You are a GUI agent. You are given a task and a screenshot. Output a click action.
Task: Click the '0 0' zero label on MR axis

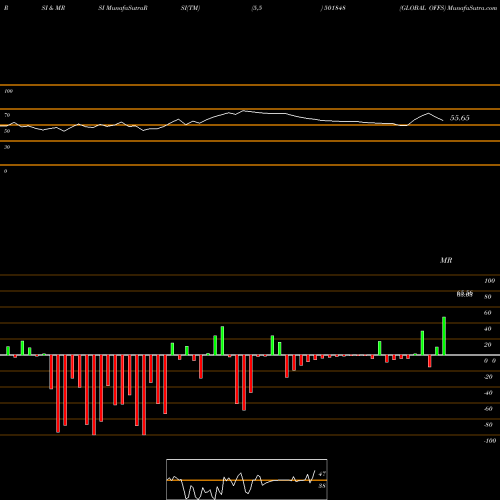tap(490, 361)
